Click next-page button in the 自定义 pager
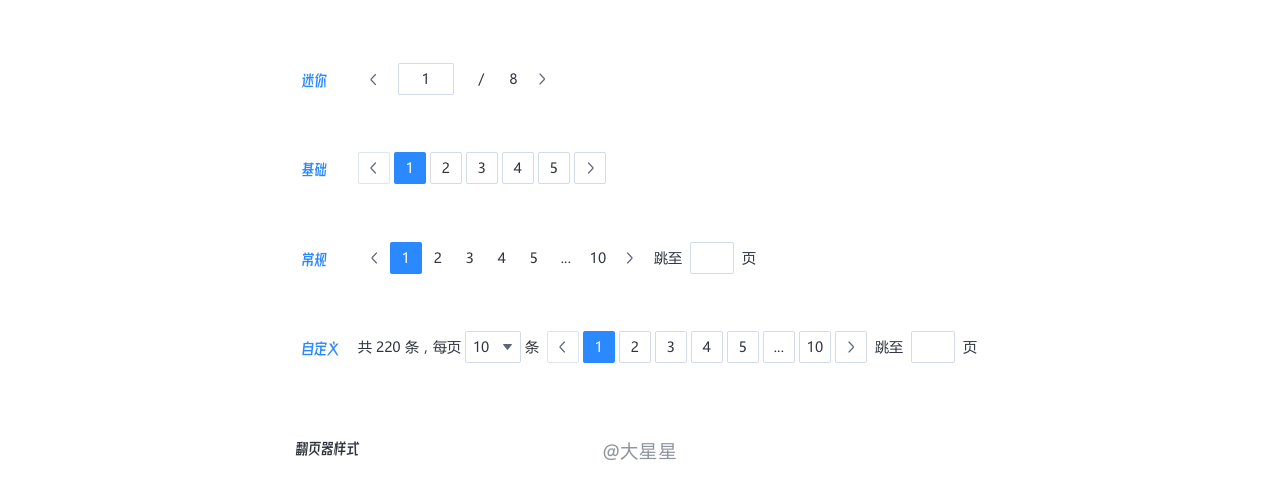Viewport: 1280px width, 502px height. [851, 347]
